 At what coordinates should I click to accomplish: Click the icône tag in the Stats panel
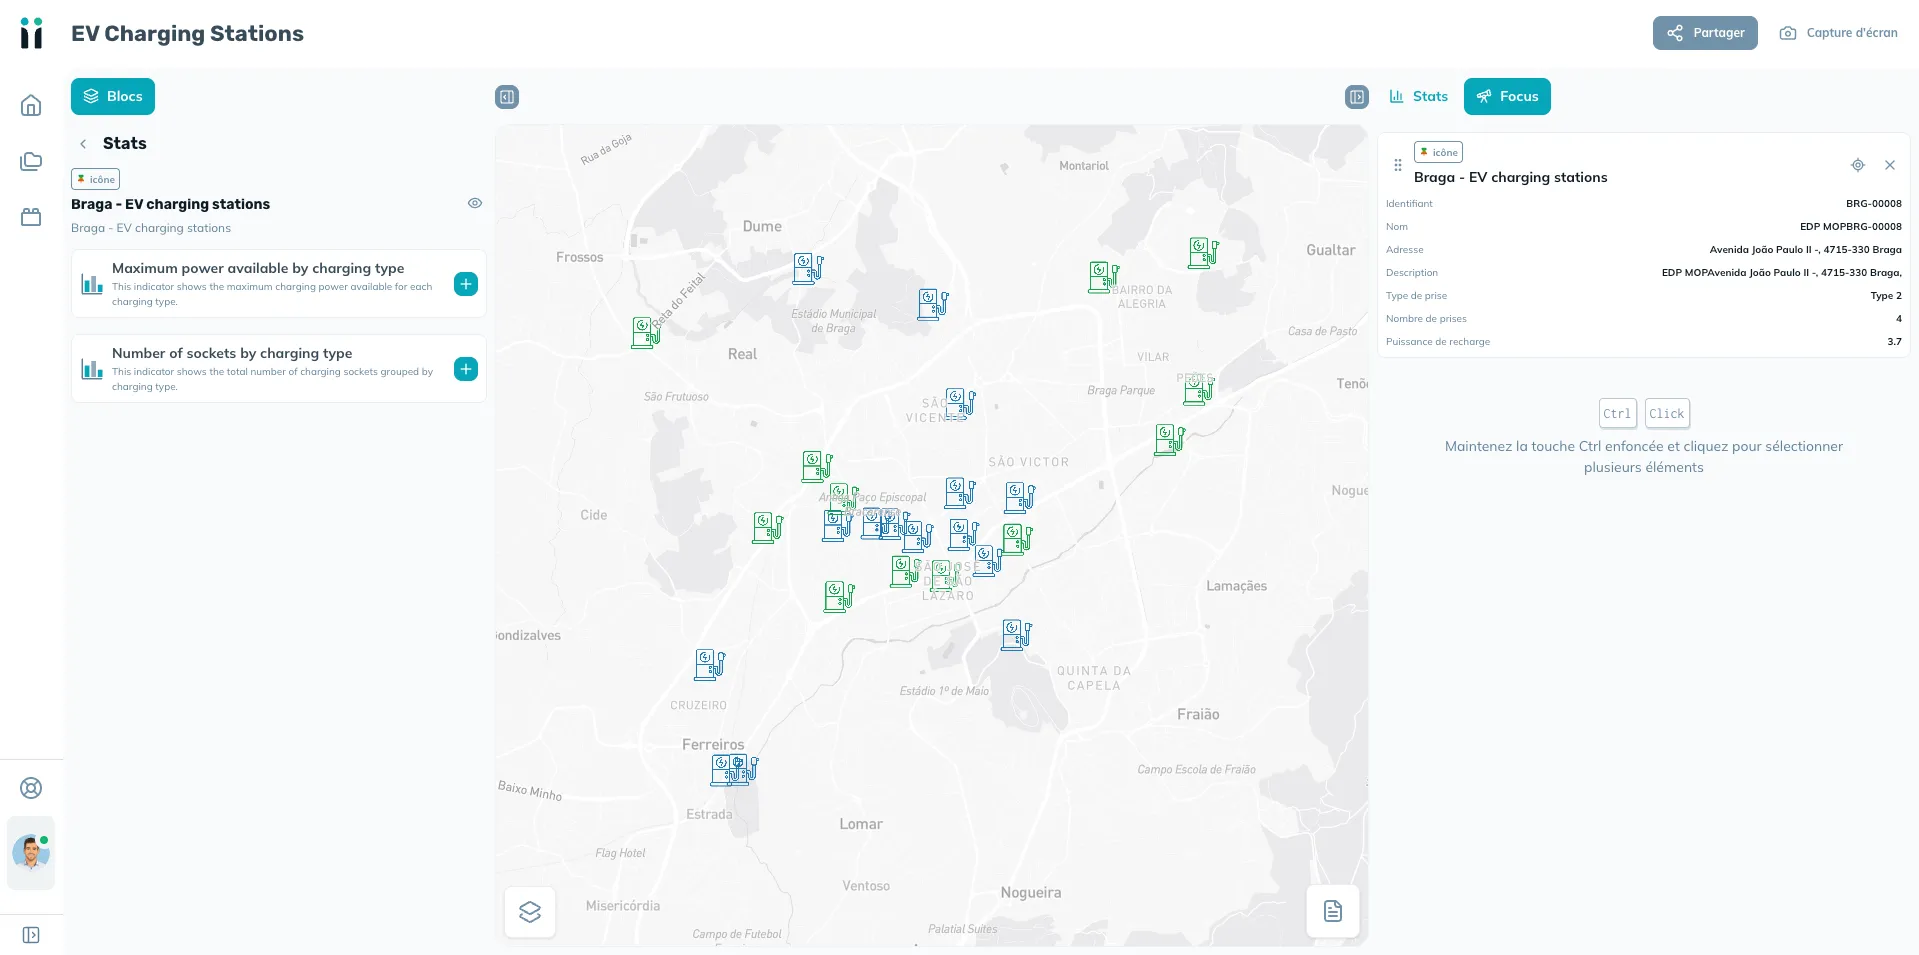click(x=96, y=179)
